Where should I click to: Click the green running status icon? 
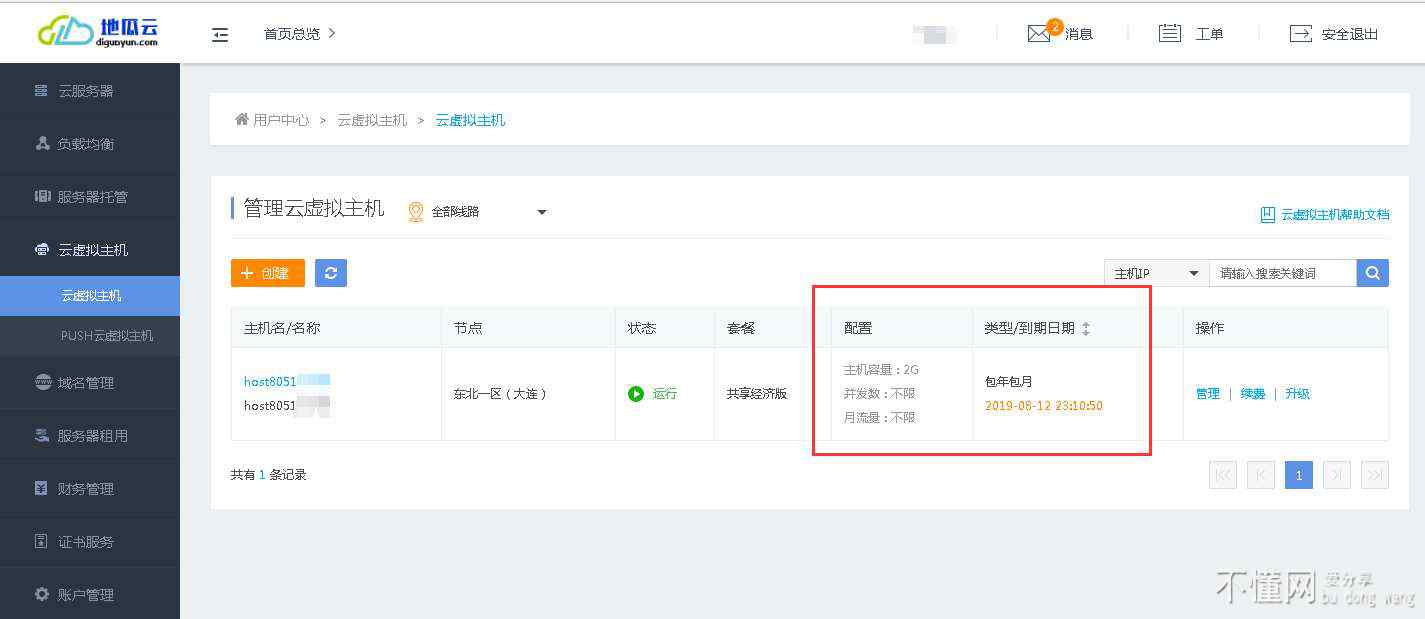pos(636,394)
